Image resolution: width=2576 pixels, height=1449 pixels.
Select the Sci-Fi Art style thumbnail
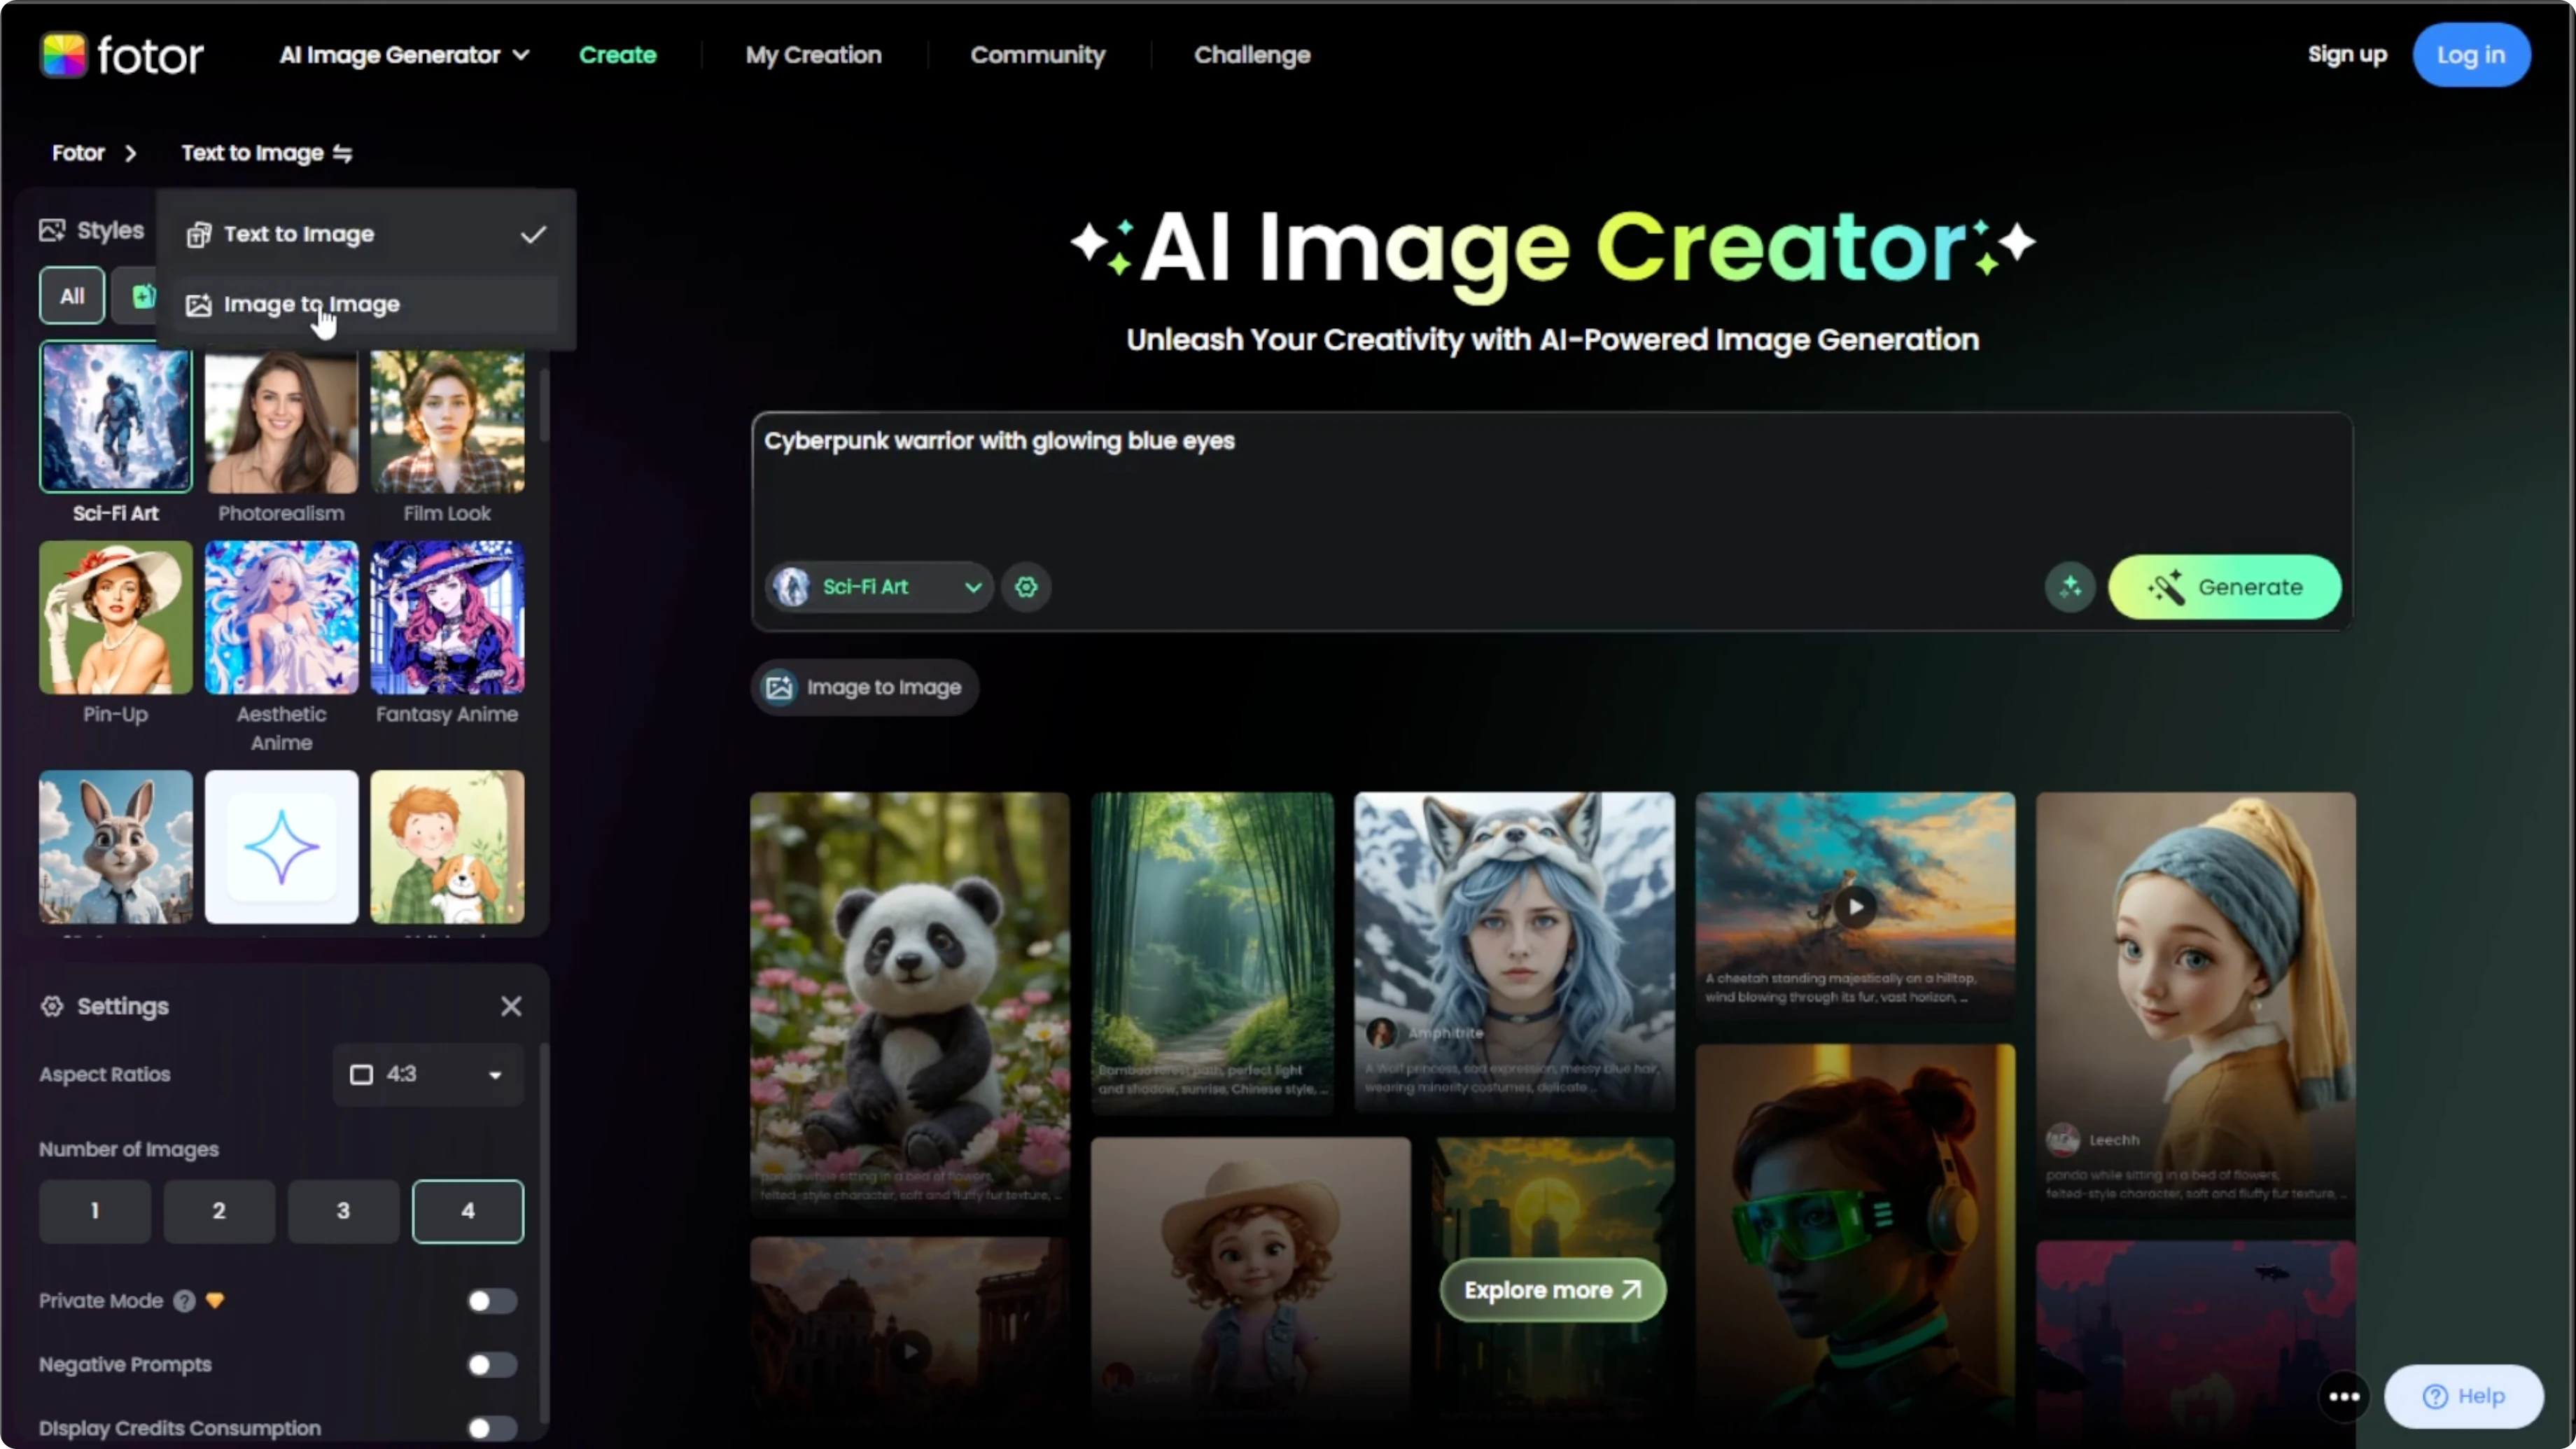pos(116,417)
